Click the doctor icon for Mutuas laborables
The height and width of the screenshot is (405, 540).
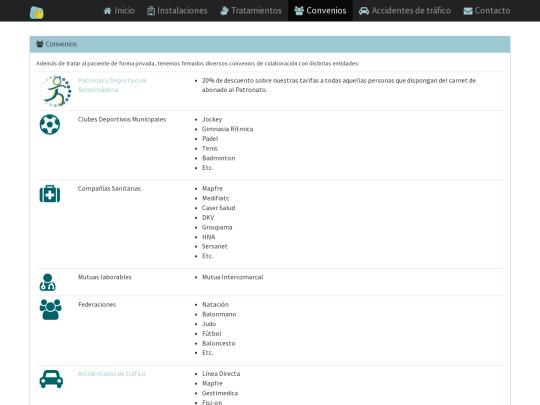pyautogui.click(x=48, y=282)
